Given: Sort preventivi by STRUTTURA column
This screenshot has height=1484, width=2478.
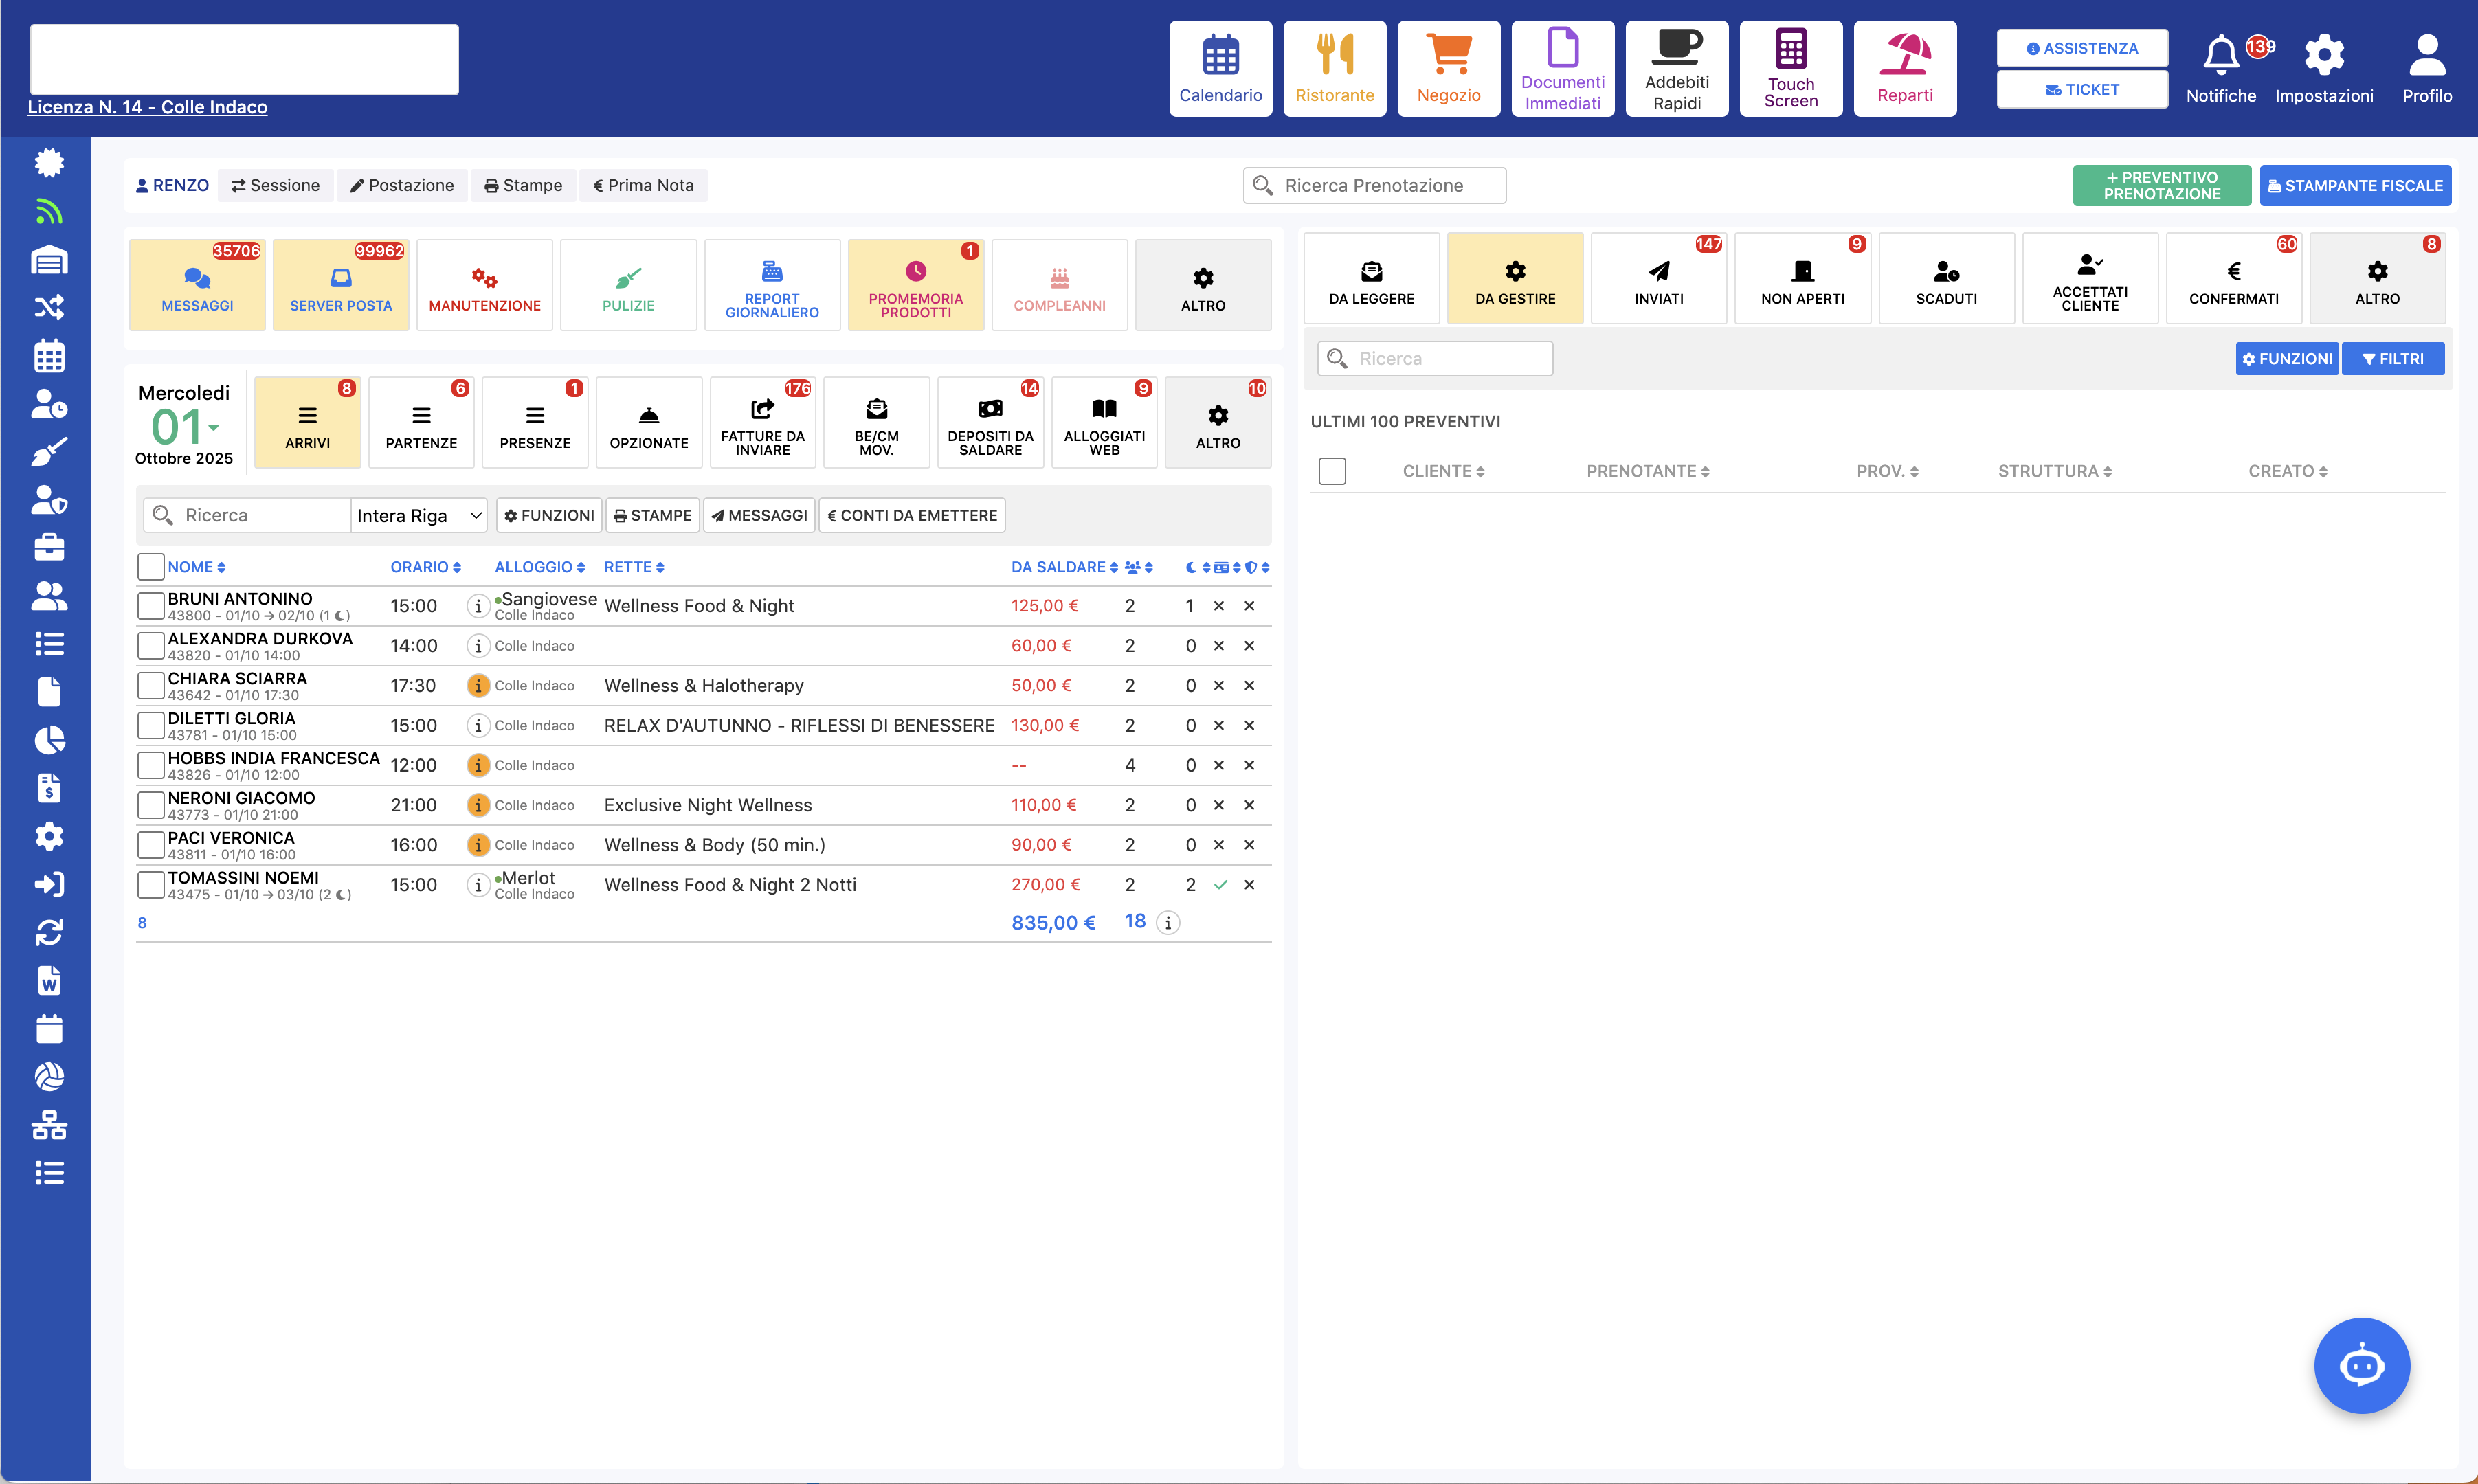Looking at the screenshot, I should point(2054,471).
